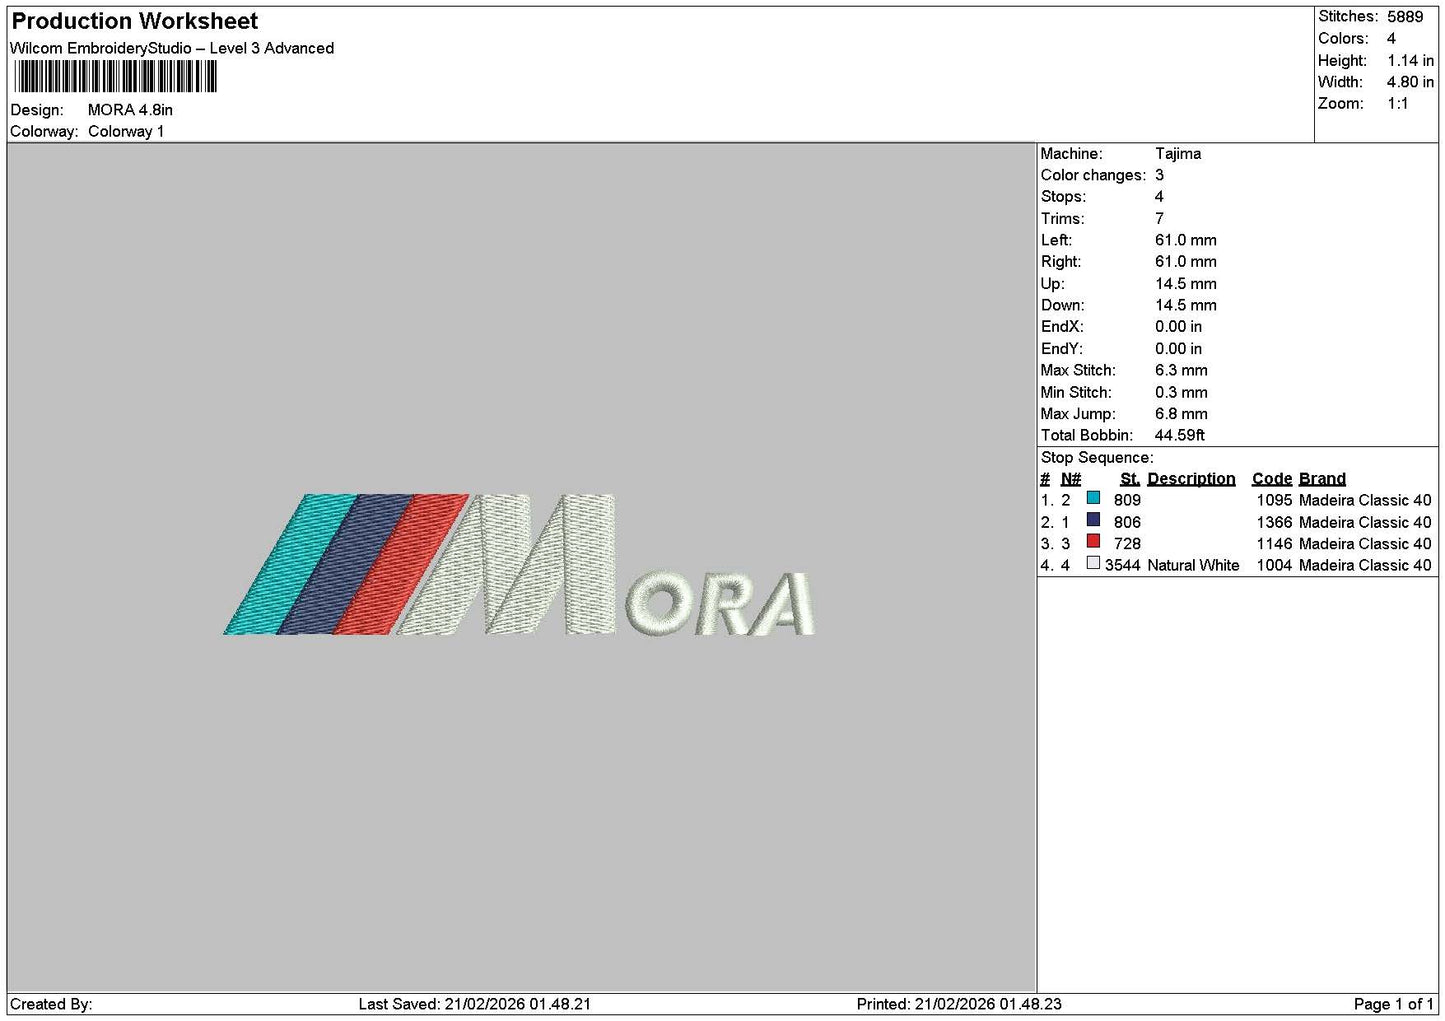Screen dimensions: 1445x1021
Task: Click the height value 1.14 in
Action: coord(1410,61)
